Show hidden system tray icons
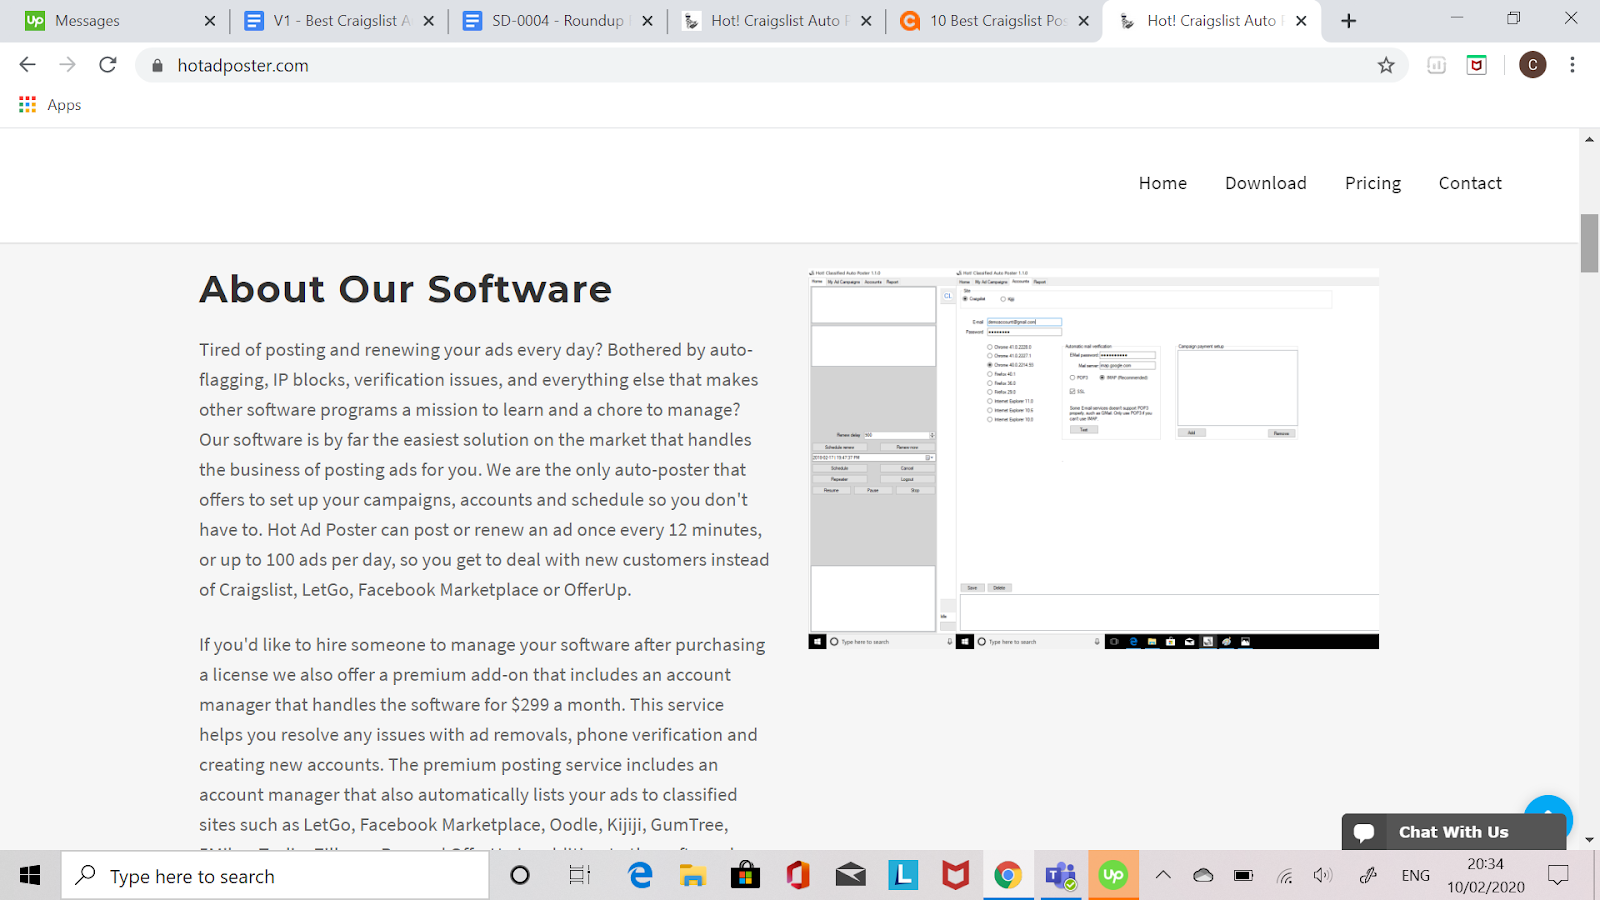Image resolution: width=1600 pixels, height=900 pixels. 1163,875
